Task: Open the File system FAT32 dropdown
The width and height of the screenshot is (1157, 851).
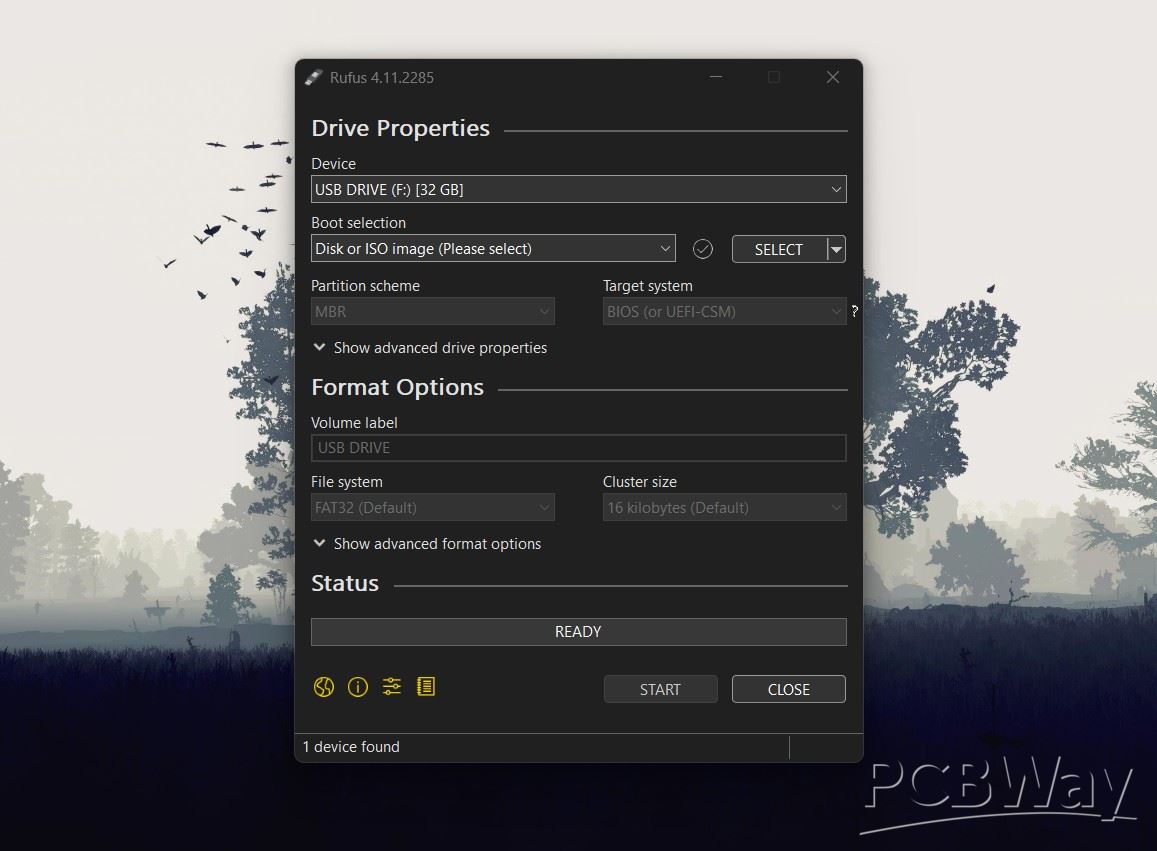Action: 432,508
